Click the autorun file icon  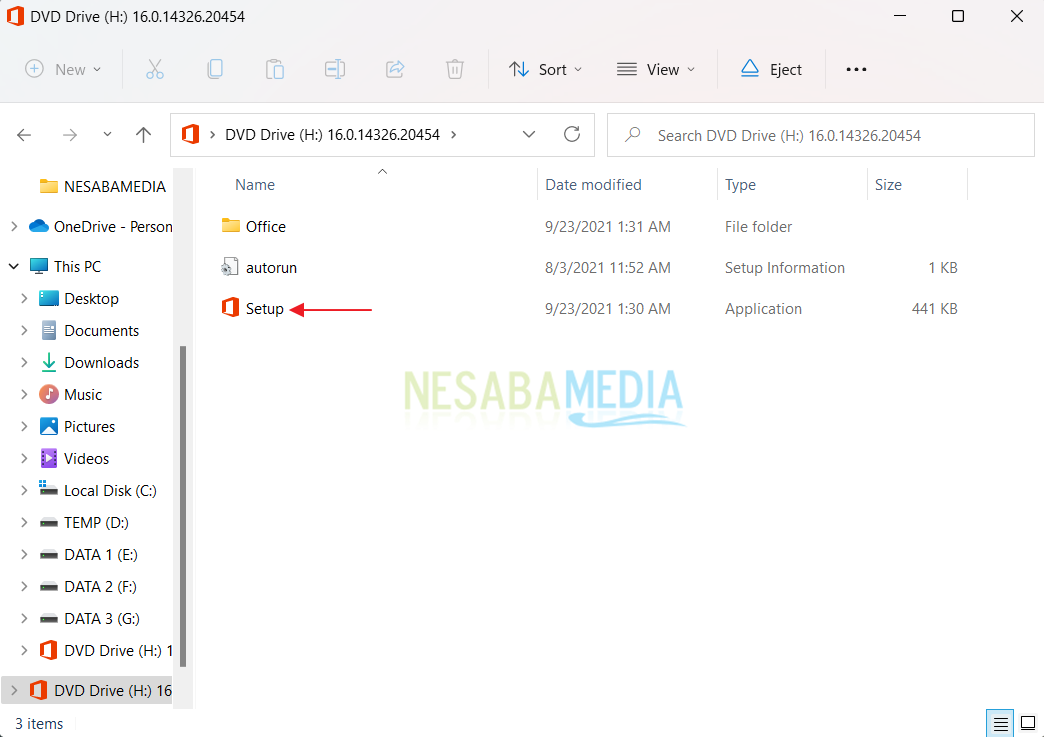(x=230, y=267)
